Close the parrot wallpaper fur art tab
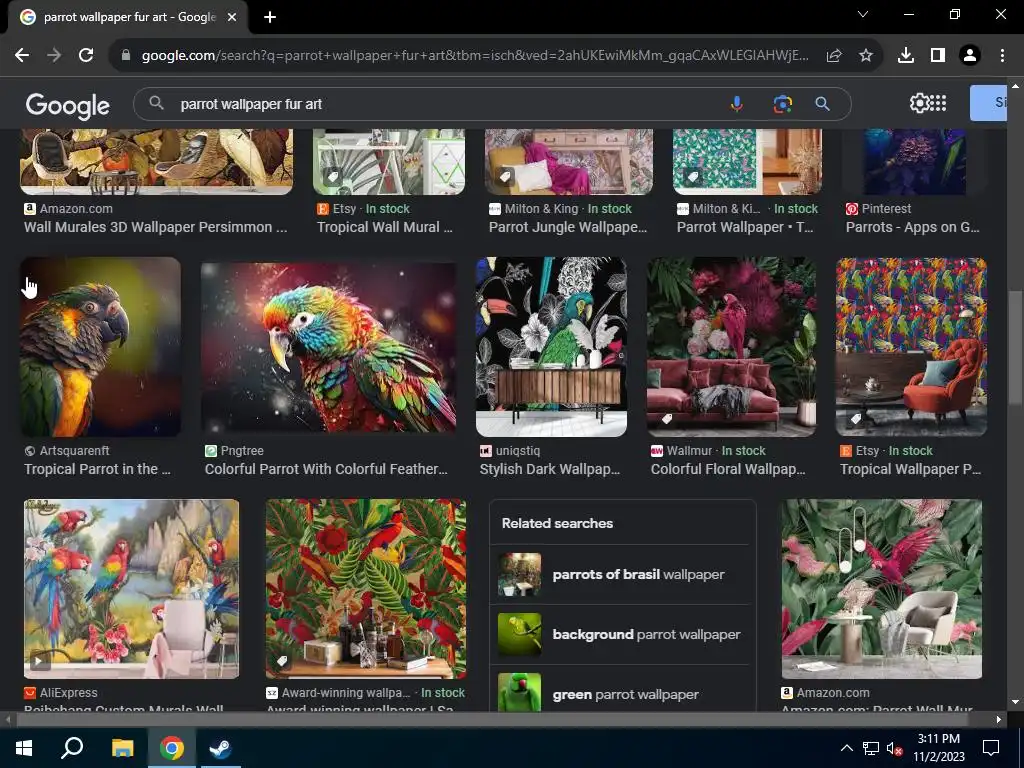1024x768 pixels. tap(232, 18)
